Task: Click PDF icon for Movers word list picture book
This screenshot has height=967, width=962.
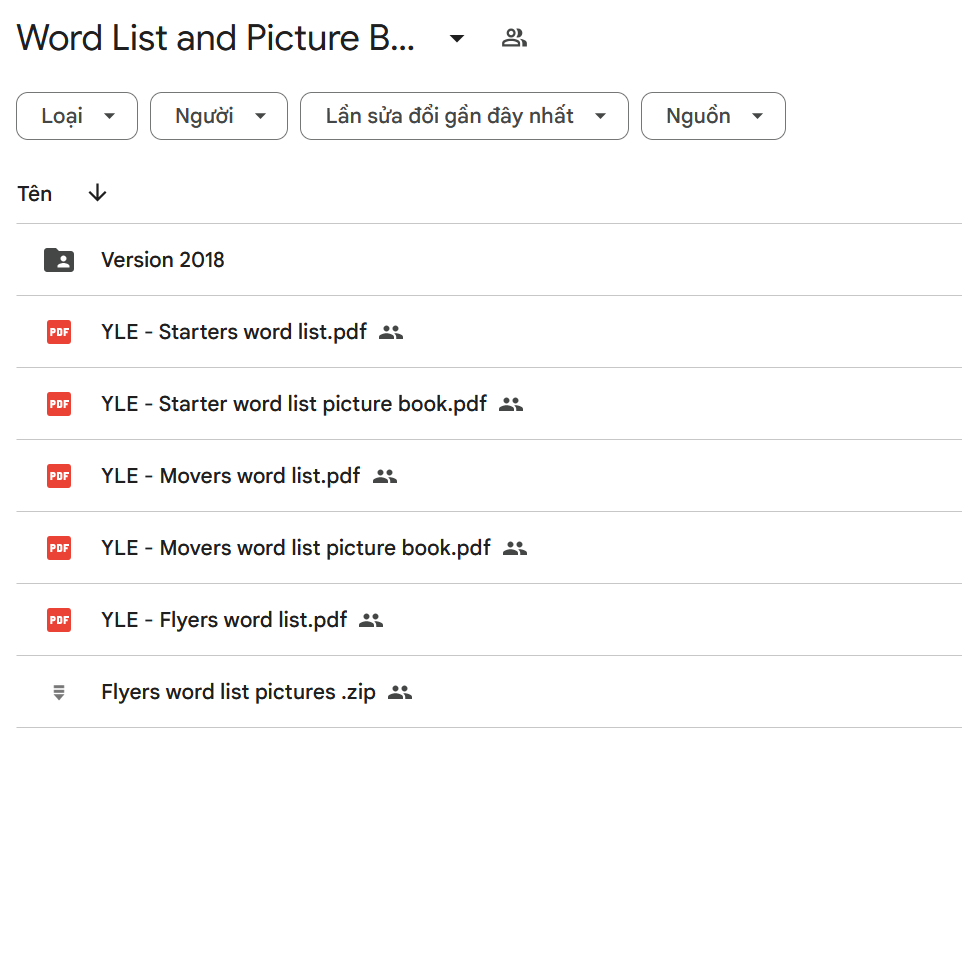Action: (59, 548)
